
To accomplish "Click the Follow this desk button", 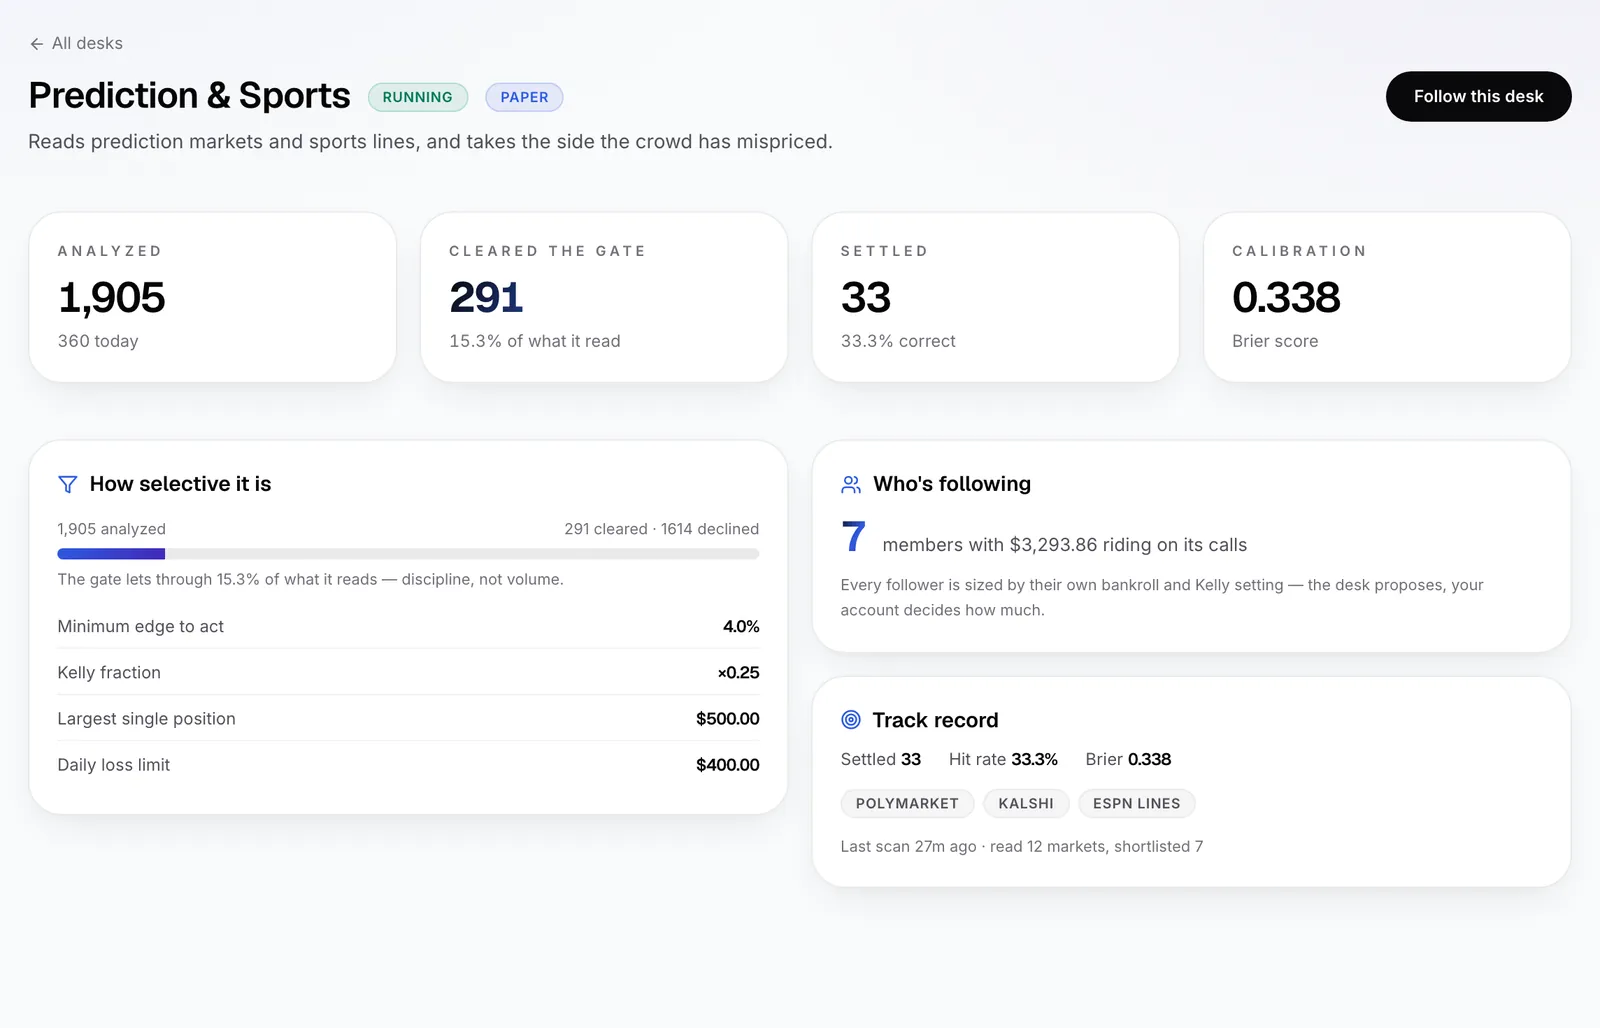I will (1478, 97).
